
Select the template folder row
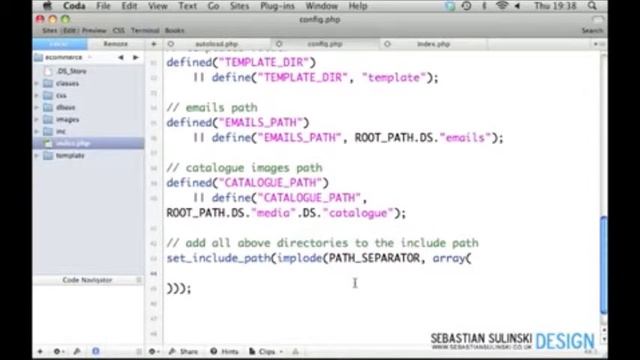click(88, 156)
